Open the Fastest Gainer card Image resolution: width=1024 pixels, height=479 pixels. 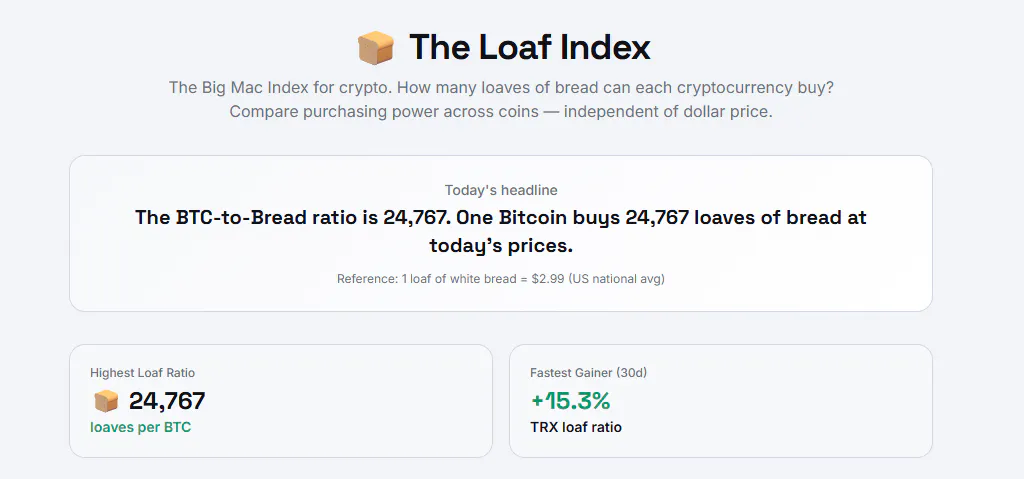[x=721, y=401]
